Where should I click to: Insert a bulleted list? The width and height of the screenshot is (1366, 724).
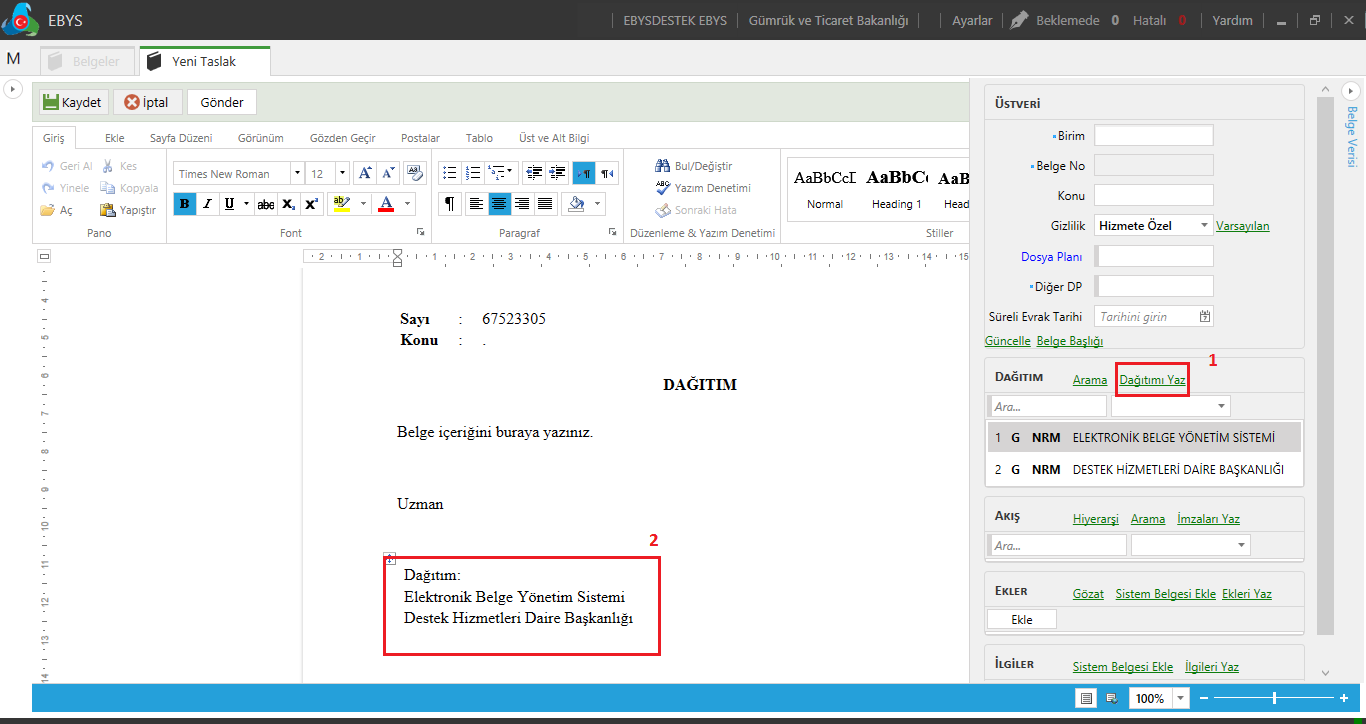(450, 173)
